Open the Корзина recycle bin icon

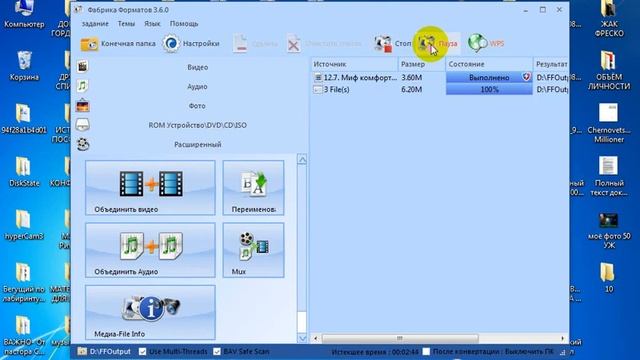(24, 65)
